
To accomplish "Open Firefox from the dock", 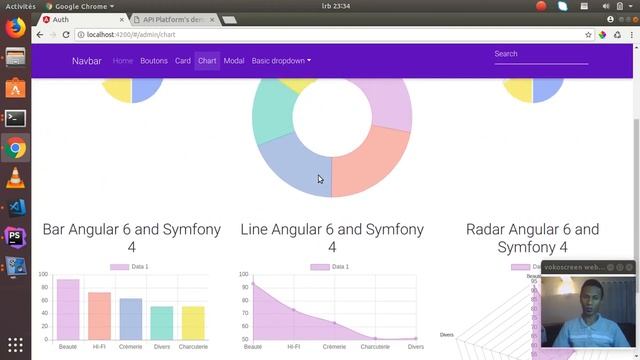I will (x=16, y=28).
